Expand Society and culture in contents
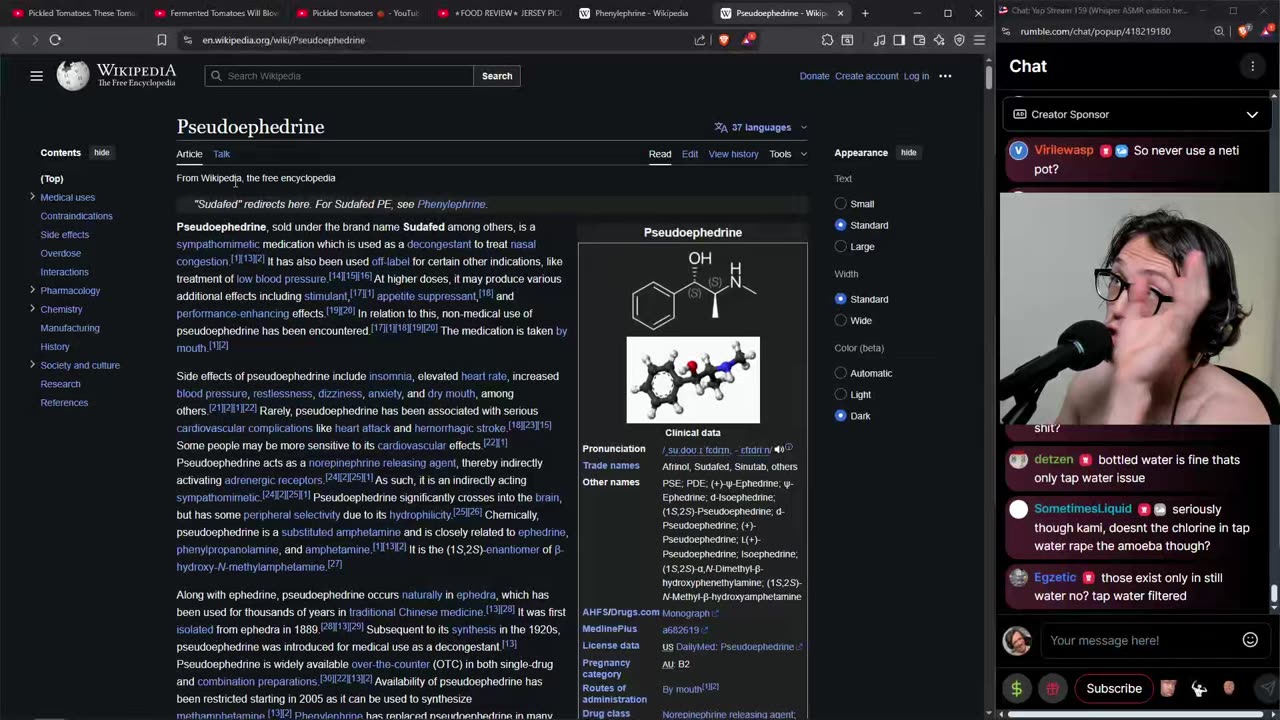1280x720 pixels. click(32, 365)
